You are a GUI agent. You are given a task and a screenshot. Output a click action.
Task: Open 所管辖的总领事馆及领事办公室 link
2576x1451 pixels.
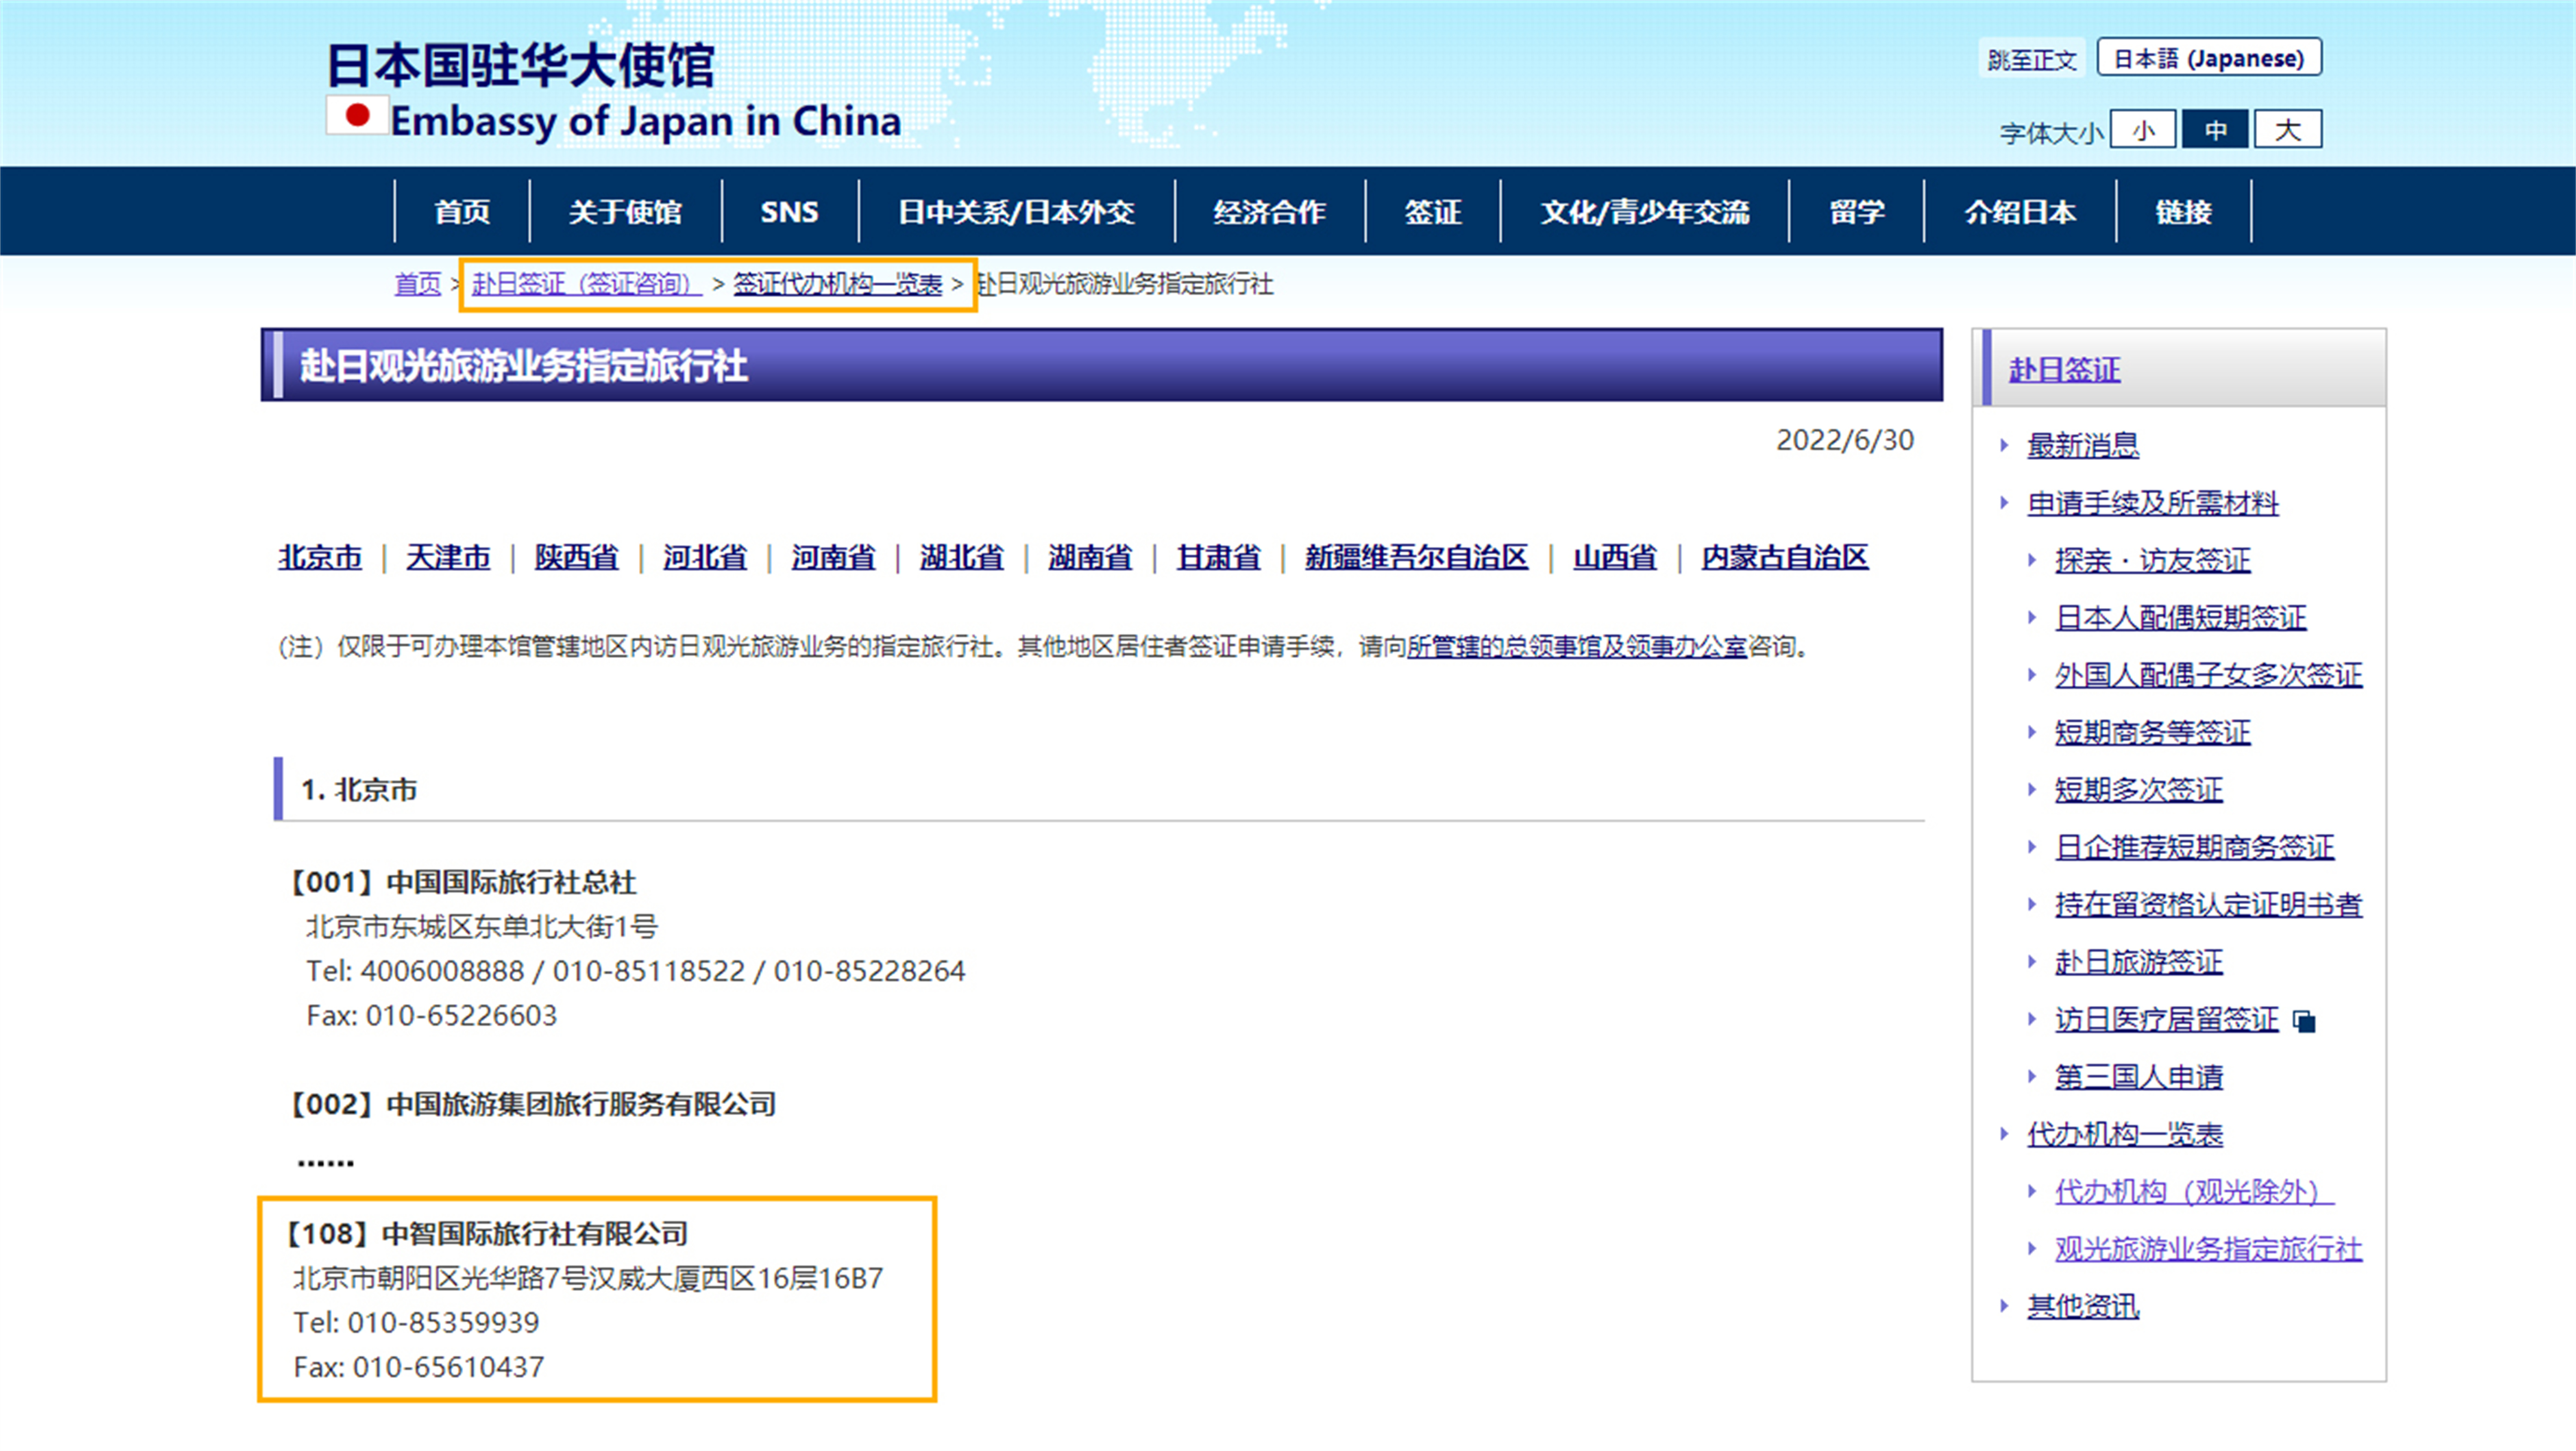pos(1576,647)
